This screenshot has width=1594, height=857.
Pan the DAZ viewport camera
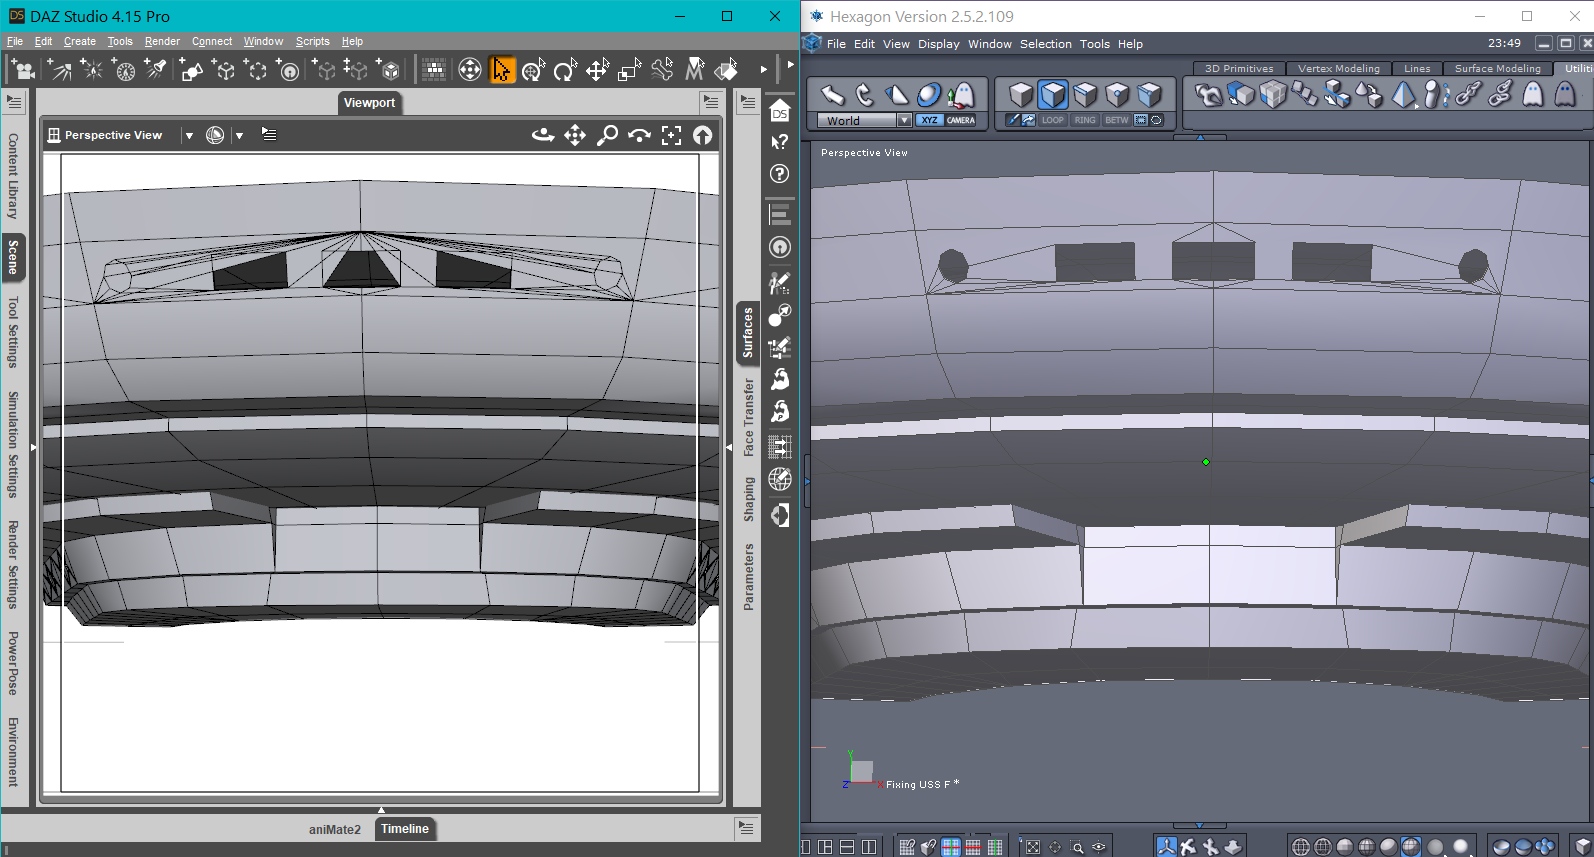click(x=575, y=135)
